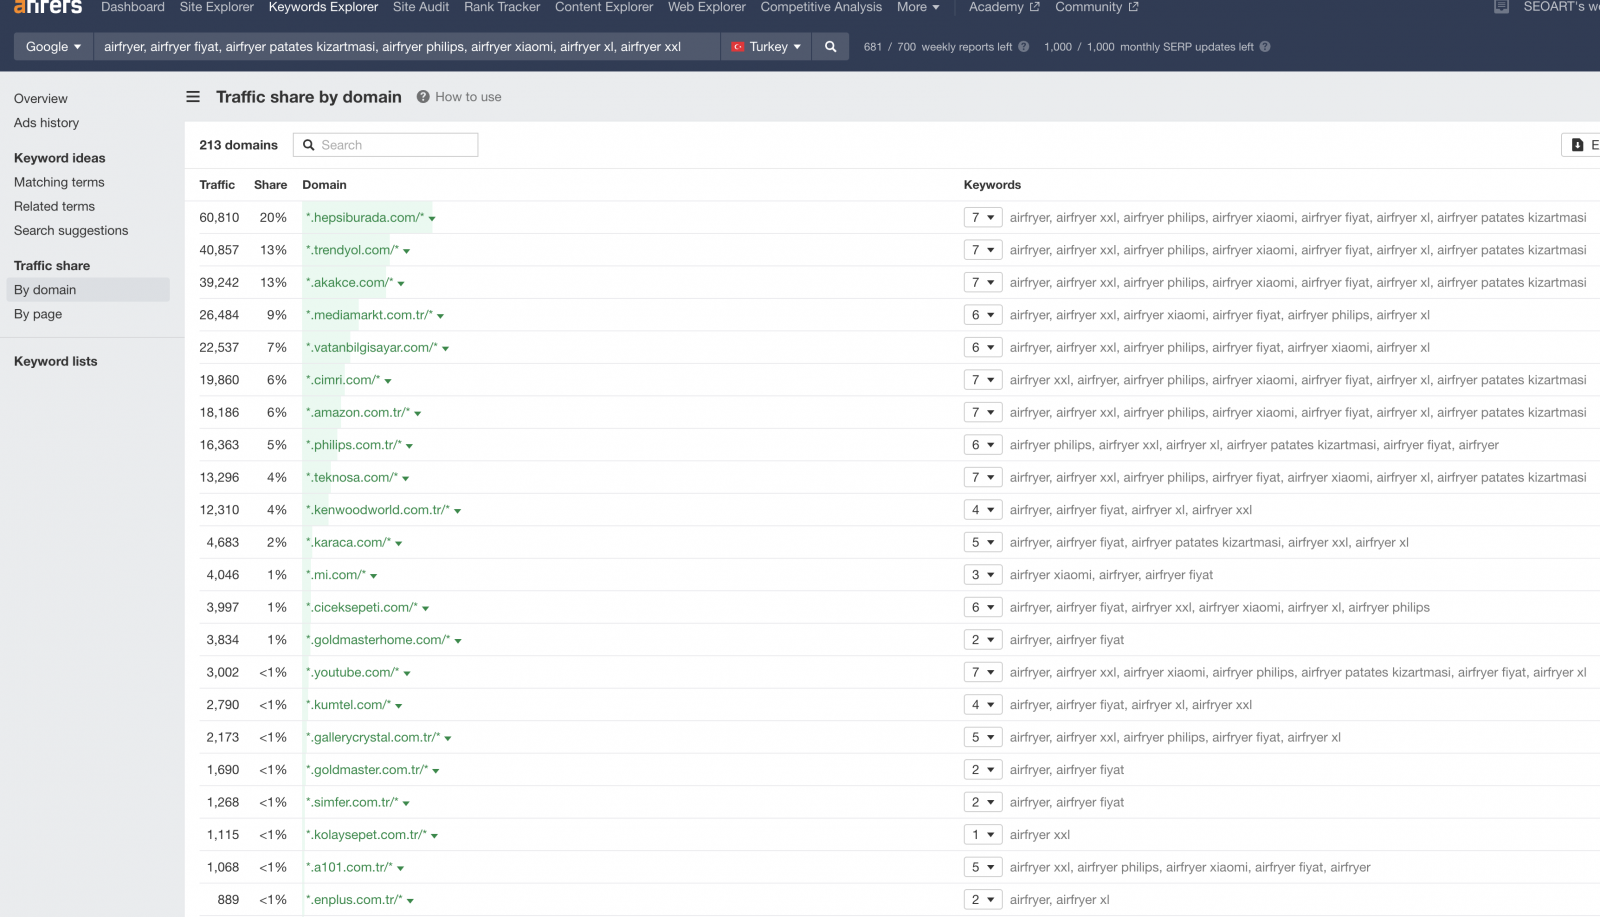This screenshot has width=1600, height=917.
Task: Click the How to use help icon
Action: click(423, 97)
